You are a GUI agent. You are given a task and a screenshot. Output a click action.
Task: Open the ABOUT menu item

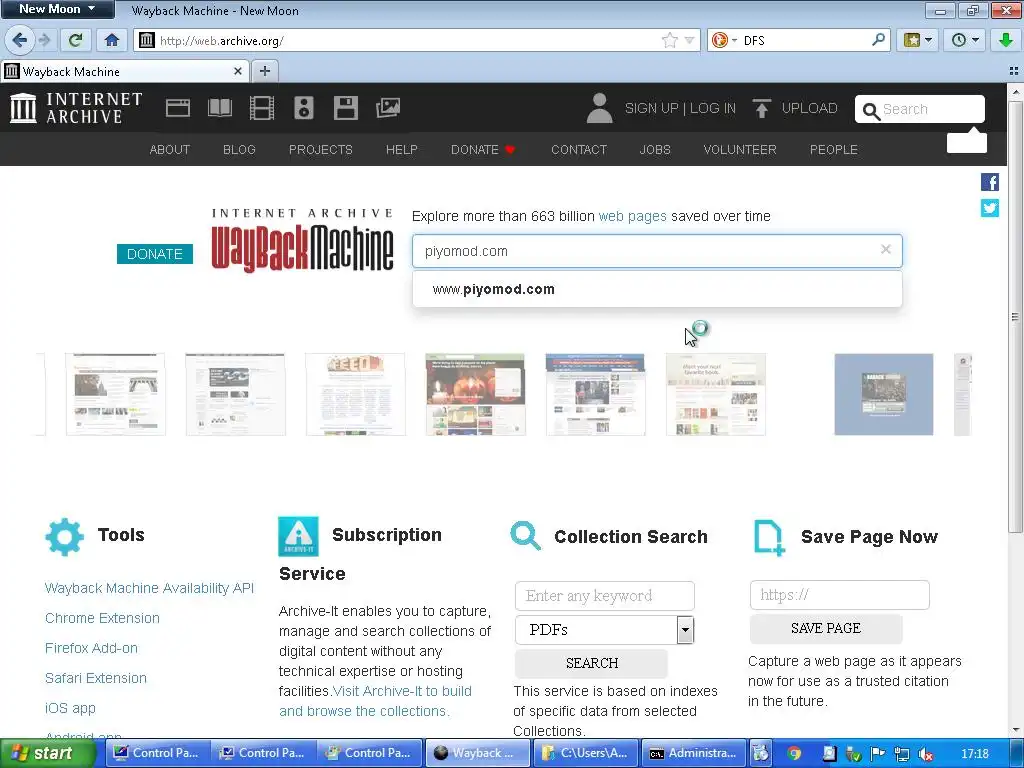coord(170,150)
